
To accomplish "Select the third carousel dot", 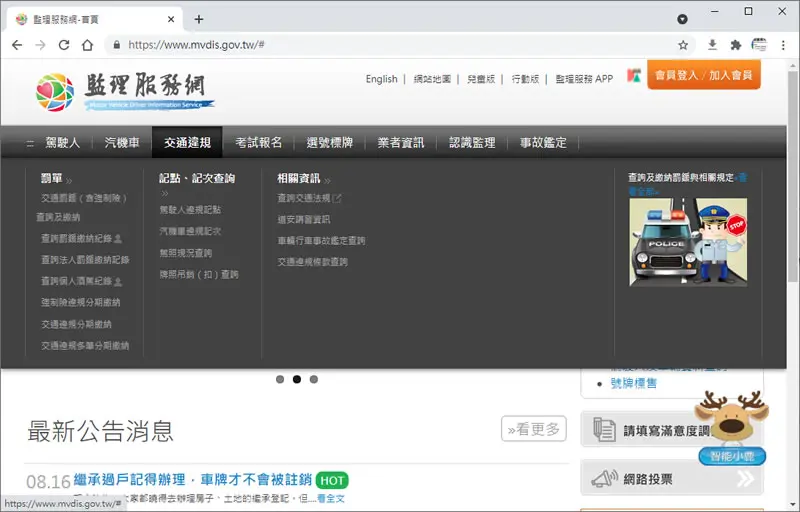I will tap(314, 379).
